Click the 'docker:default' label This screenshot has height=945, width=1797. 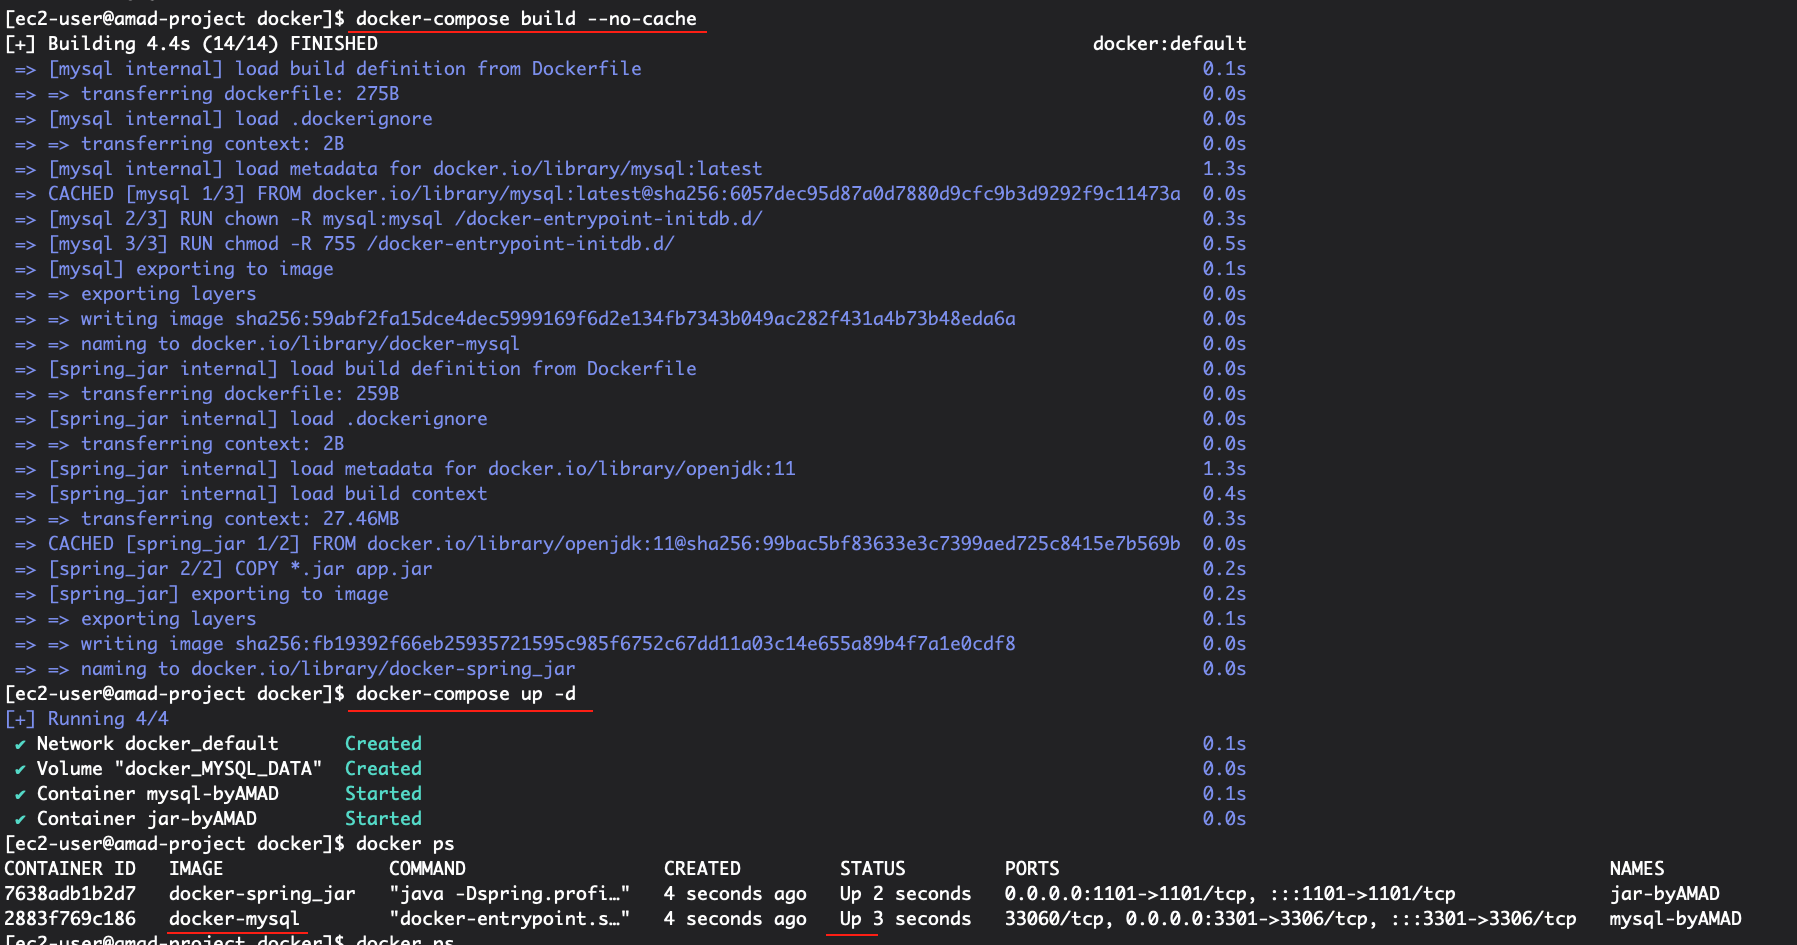[1169, 43]
